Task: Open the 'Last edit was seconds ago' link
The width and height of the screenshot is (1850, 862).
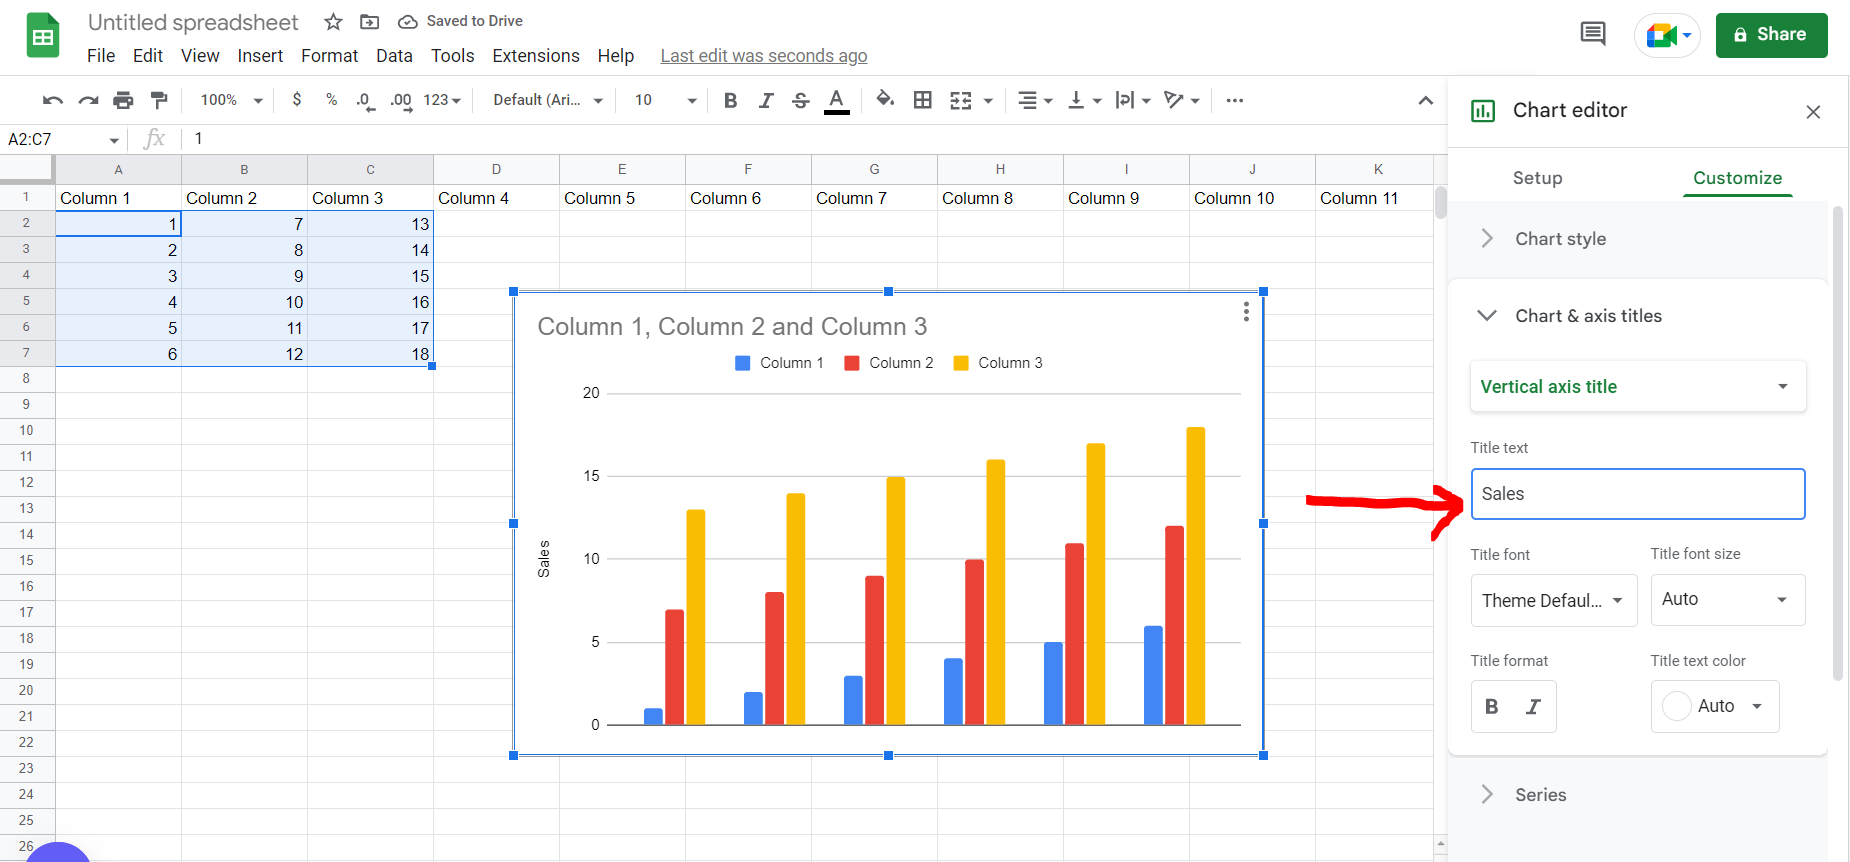Action: click(x=764, y=56)
